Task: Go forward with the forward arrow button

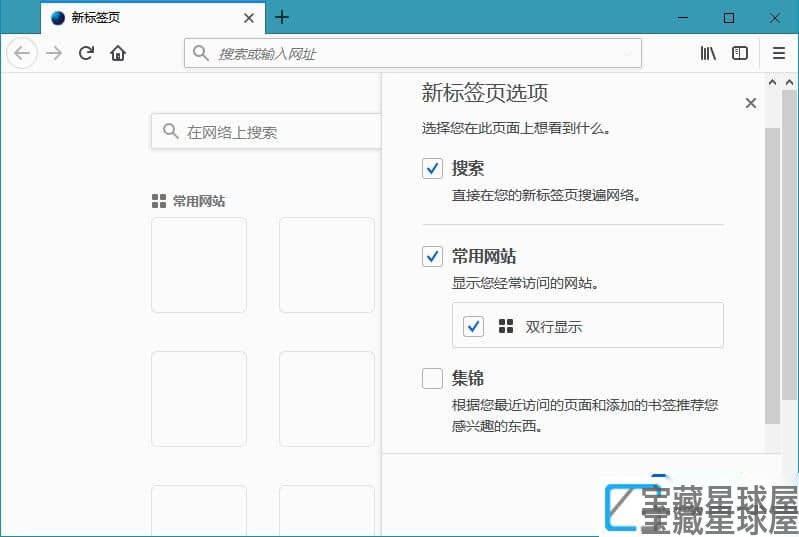Action: [54, 53]
